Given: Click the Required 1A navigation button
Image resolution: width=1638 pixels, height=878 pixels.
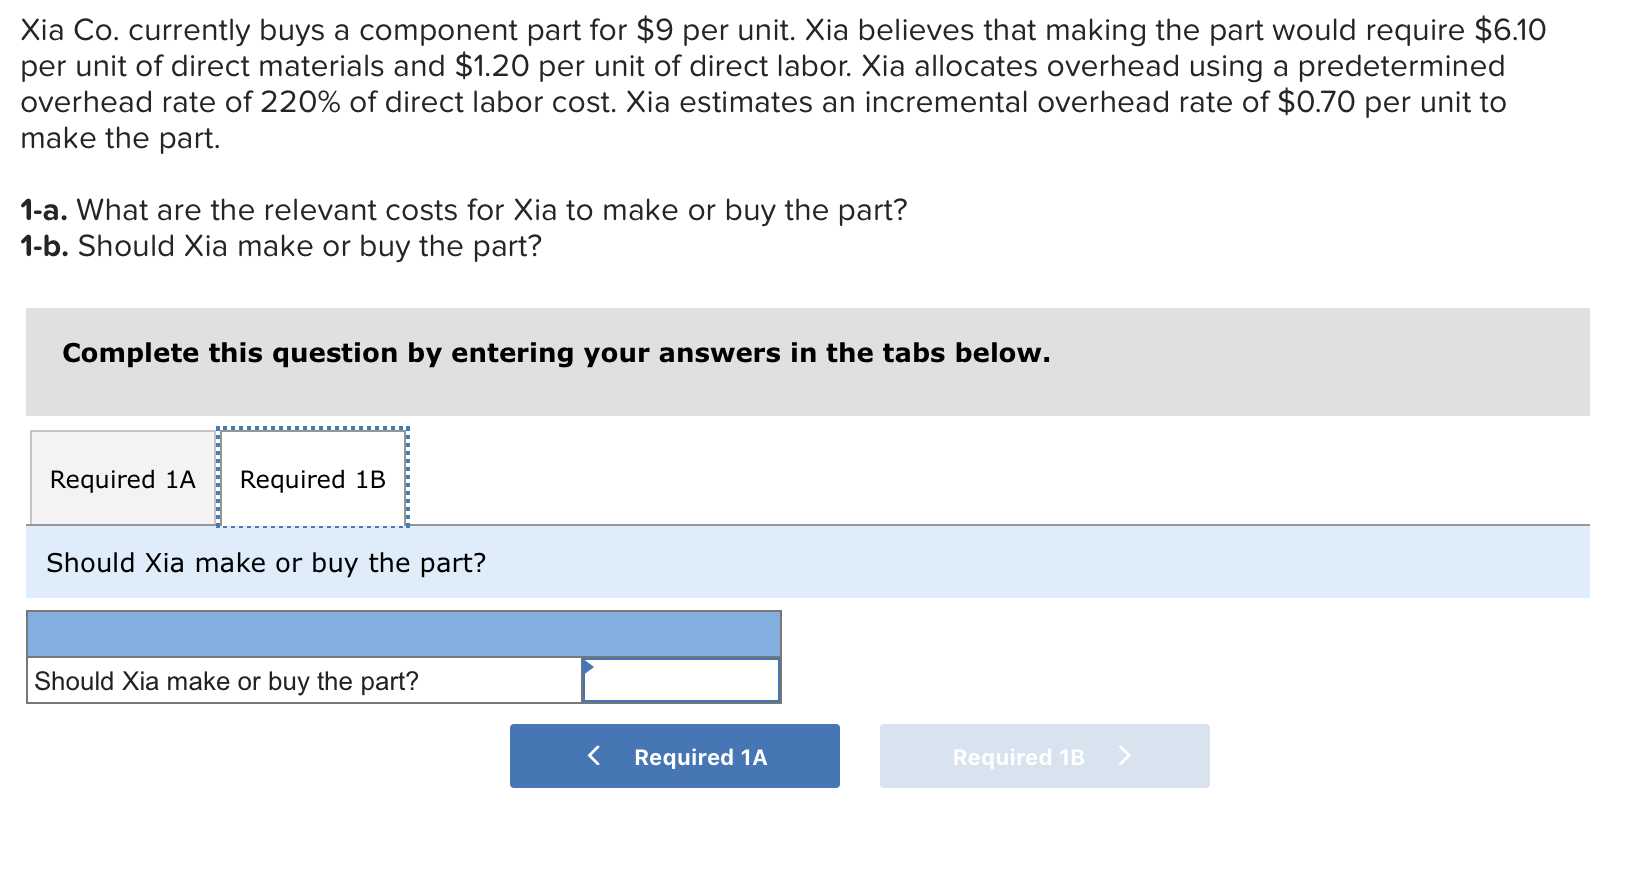Looking at the screenshot, I should [x=675, y=756].
